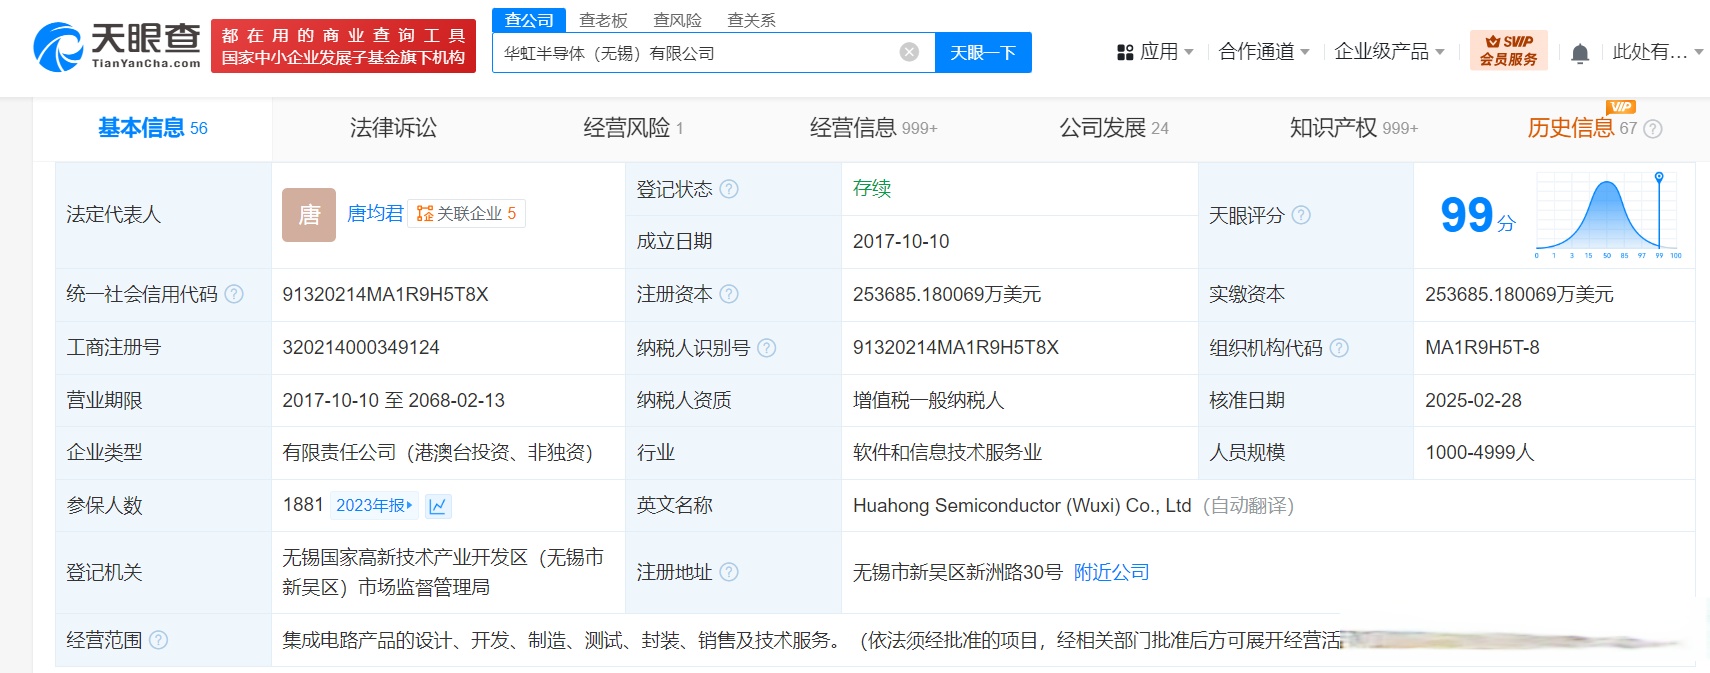1710x673 pixels.
Task: Click approval date 2025-02-28
Action: point(1473,401)
